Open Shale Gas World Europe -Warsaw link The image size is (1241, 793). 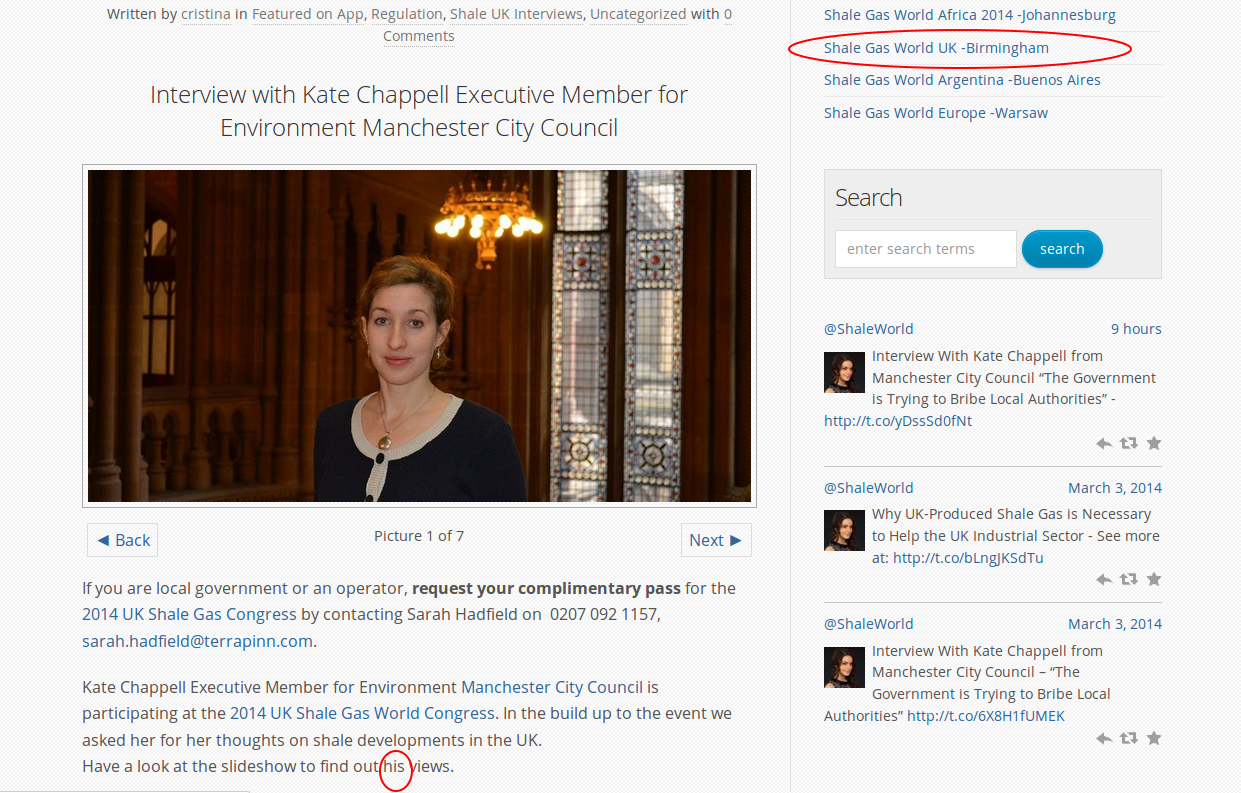936,113
